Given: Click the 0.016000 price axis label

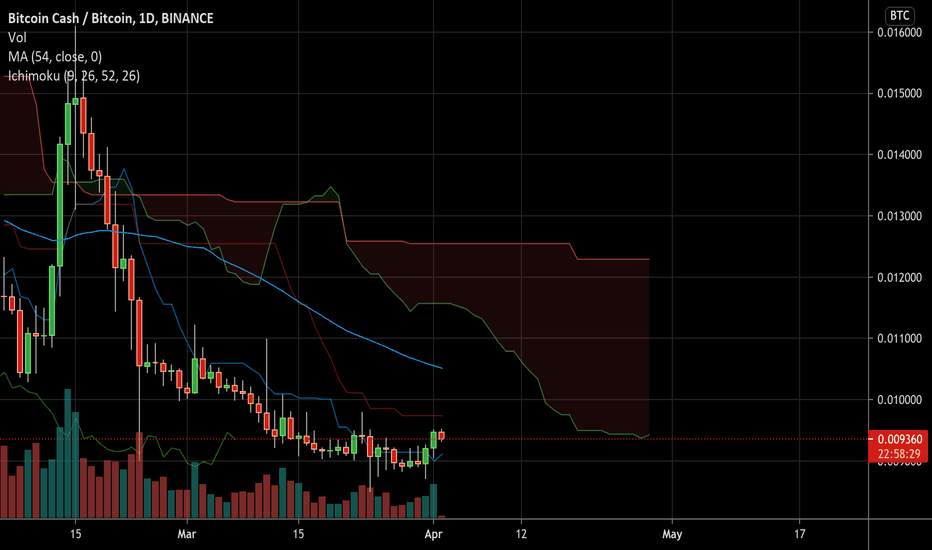Looking at the screenshot, I should [899, 32].
